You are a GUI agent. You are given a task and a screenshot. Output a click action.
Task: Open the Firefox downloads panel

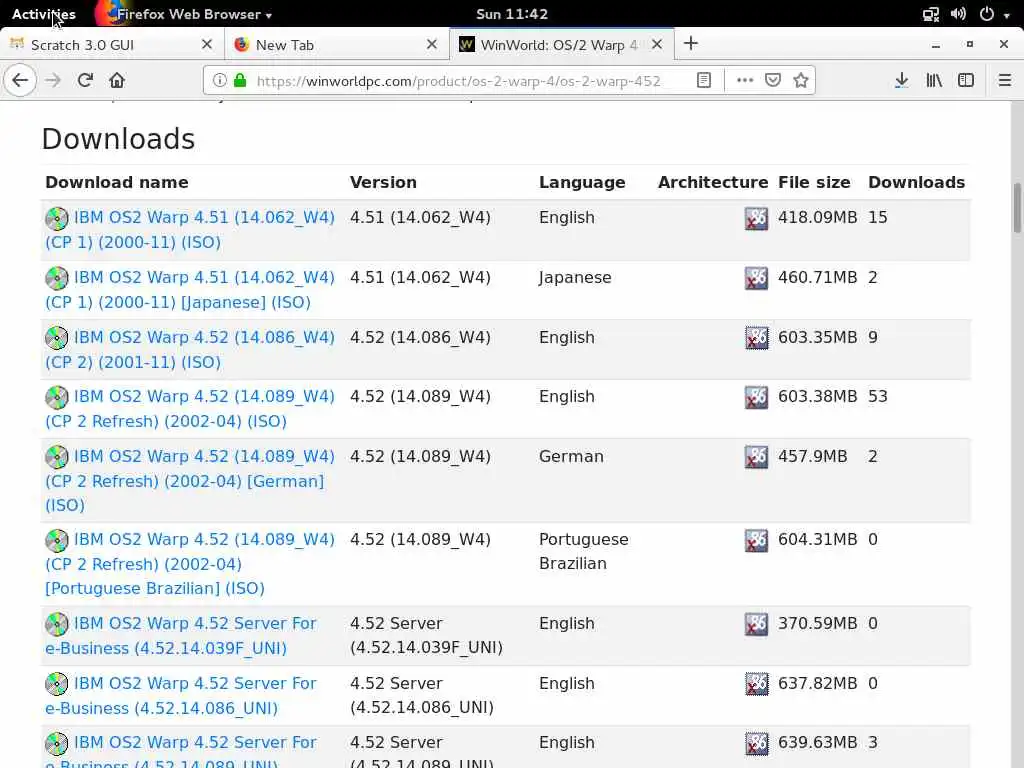pos(901,80)
